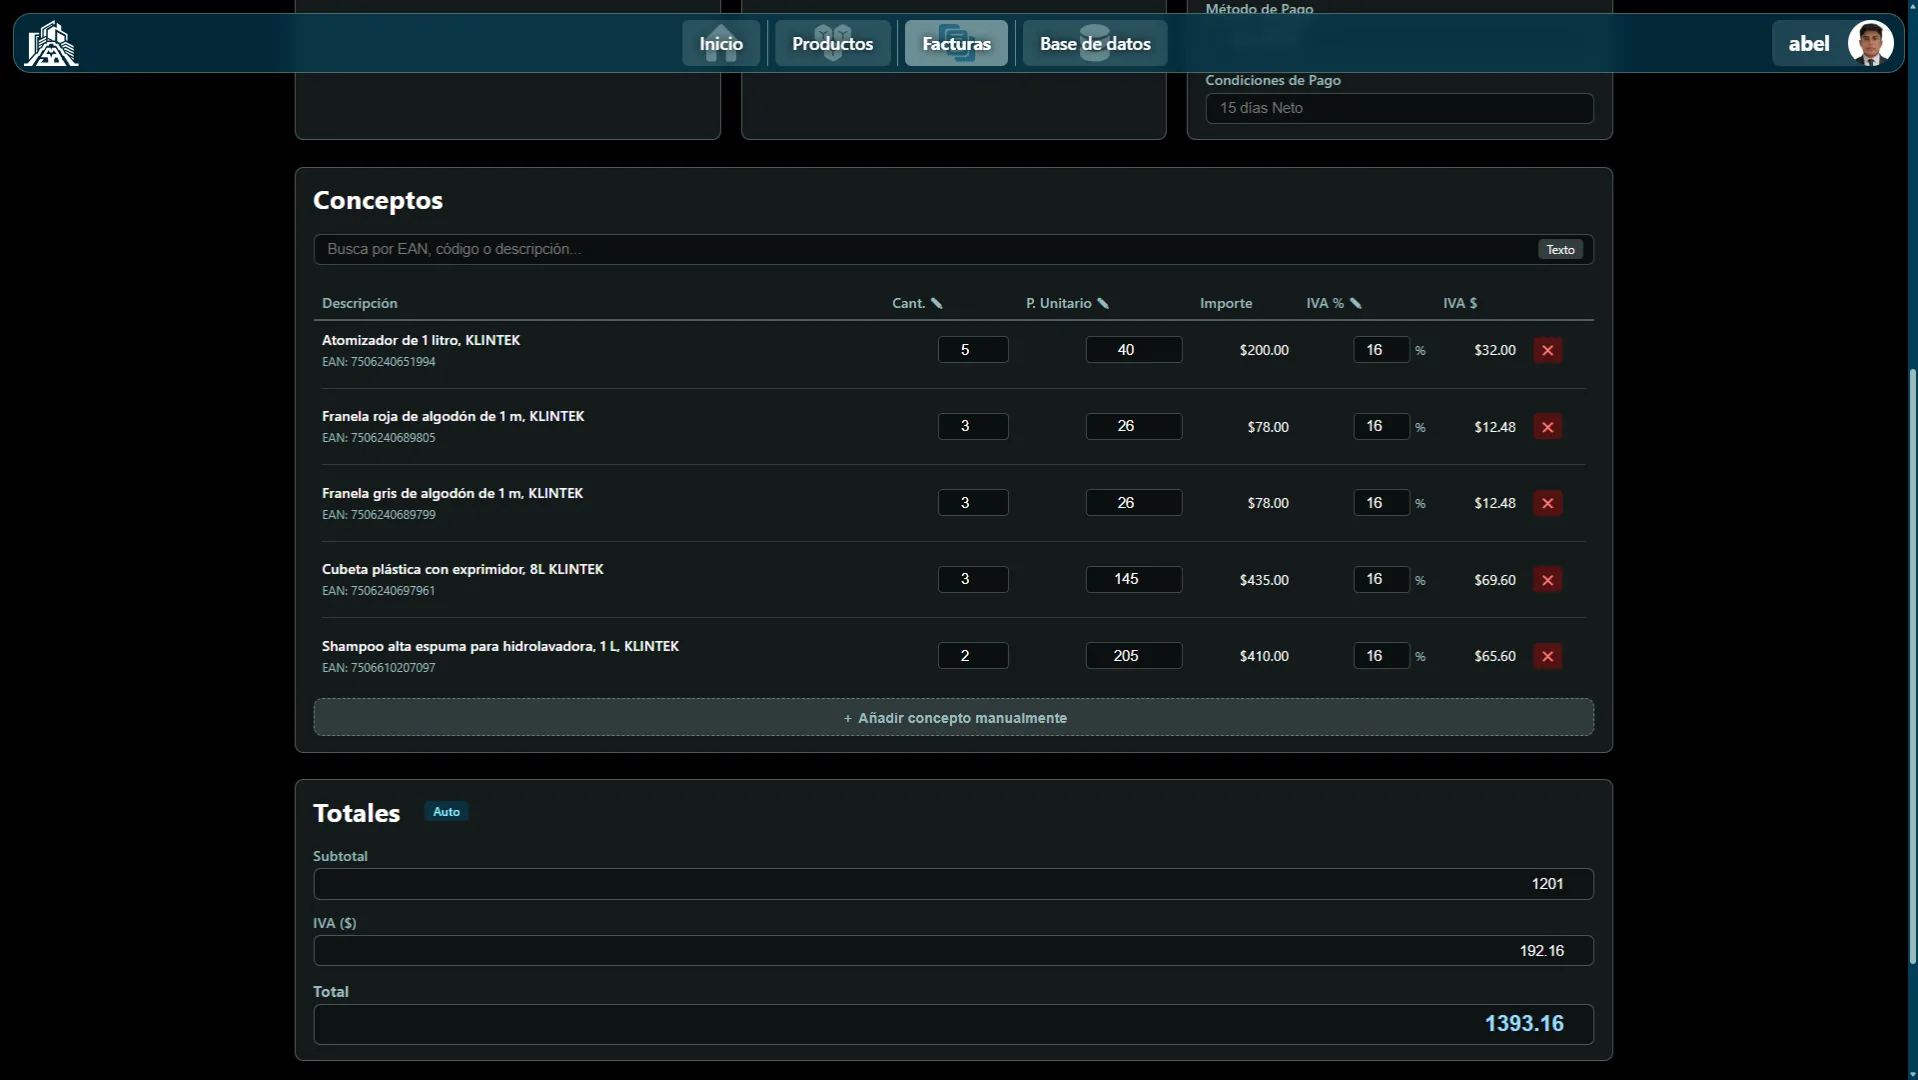Delete the Atomizador de 1 litro row
This screenshot has width=1918, height=1080.
click(1547, 350)
